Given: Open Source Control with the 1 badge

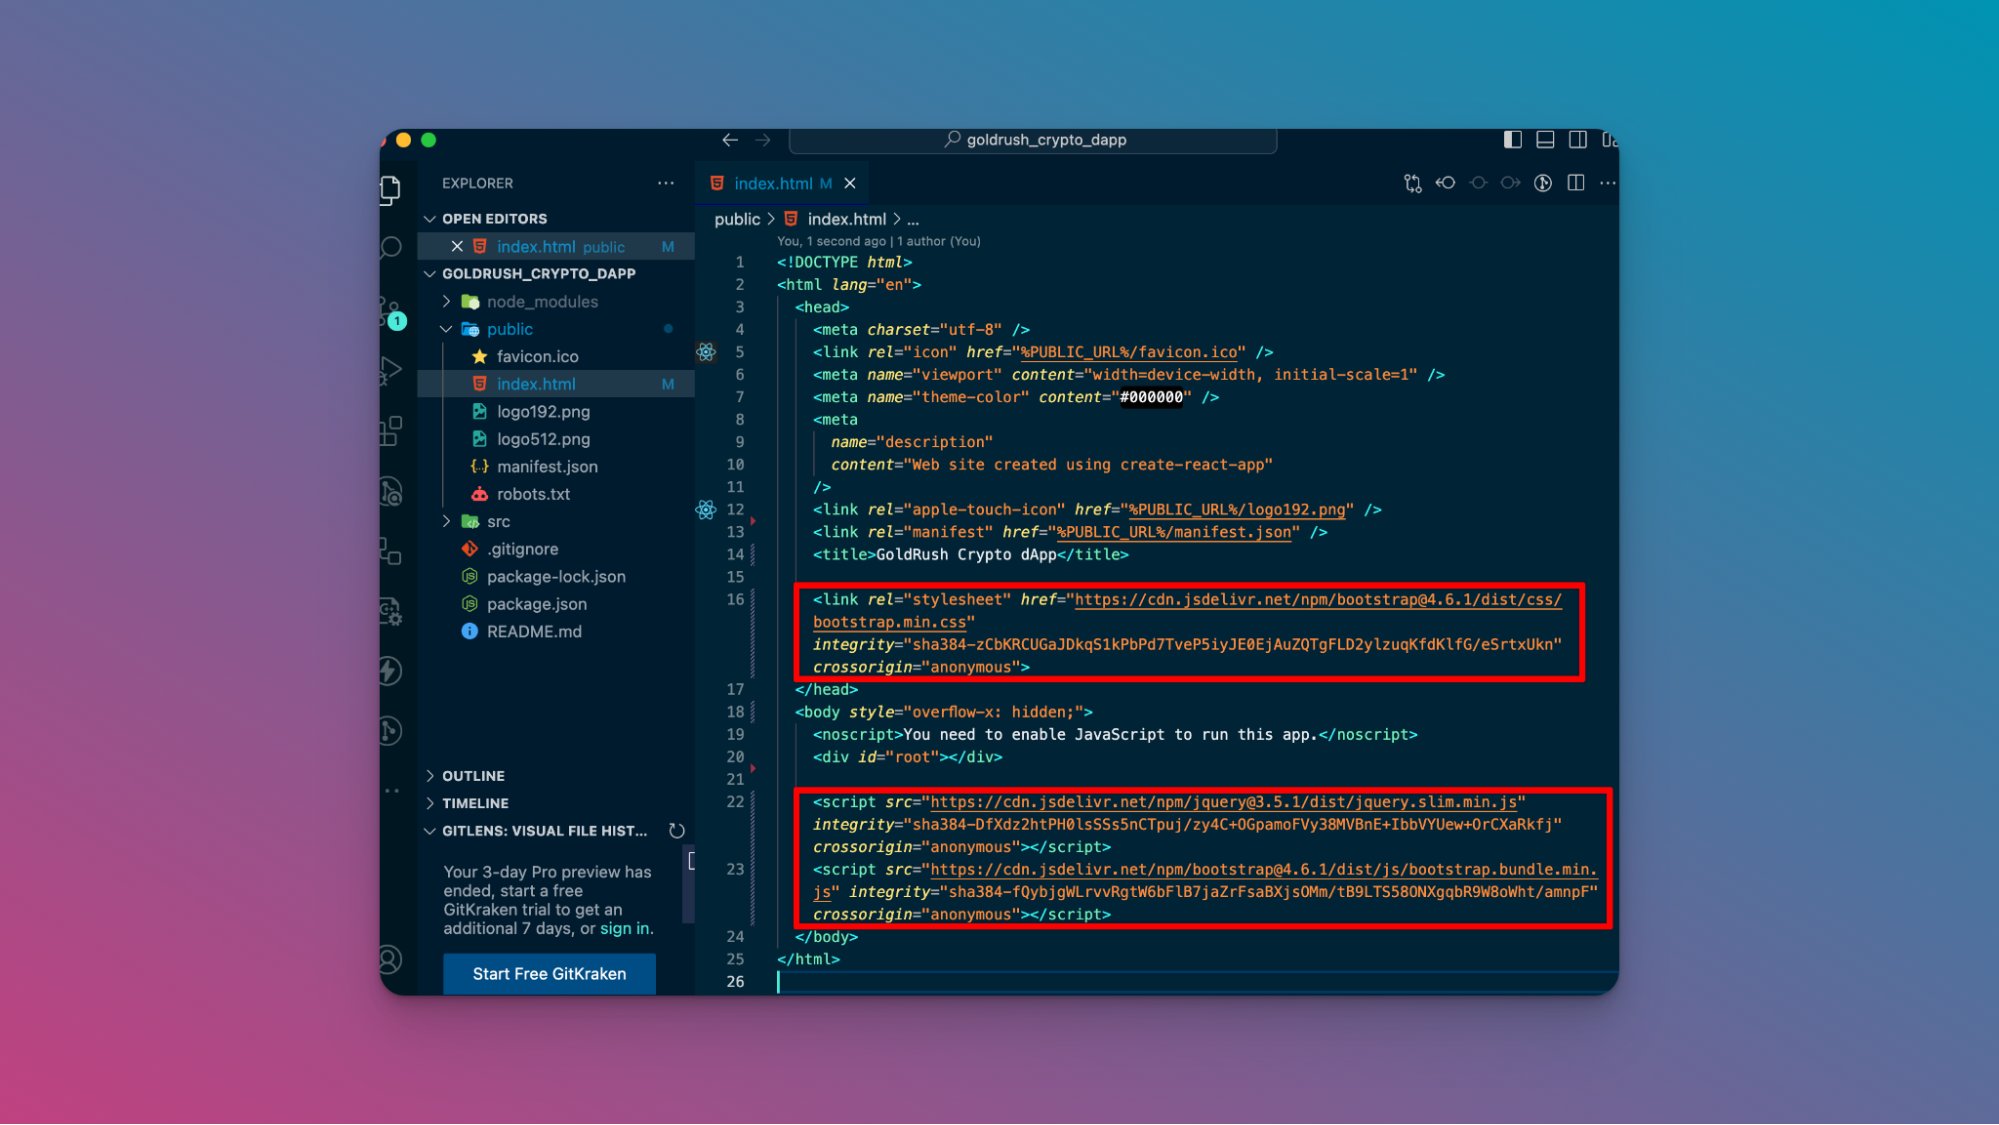Looking at the screenshot, I should (x=391, y=311).
